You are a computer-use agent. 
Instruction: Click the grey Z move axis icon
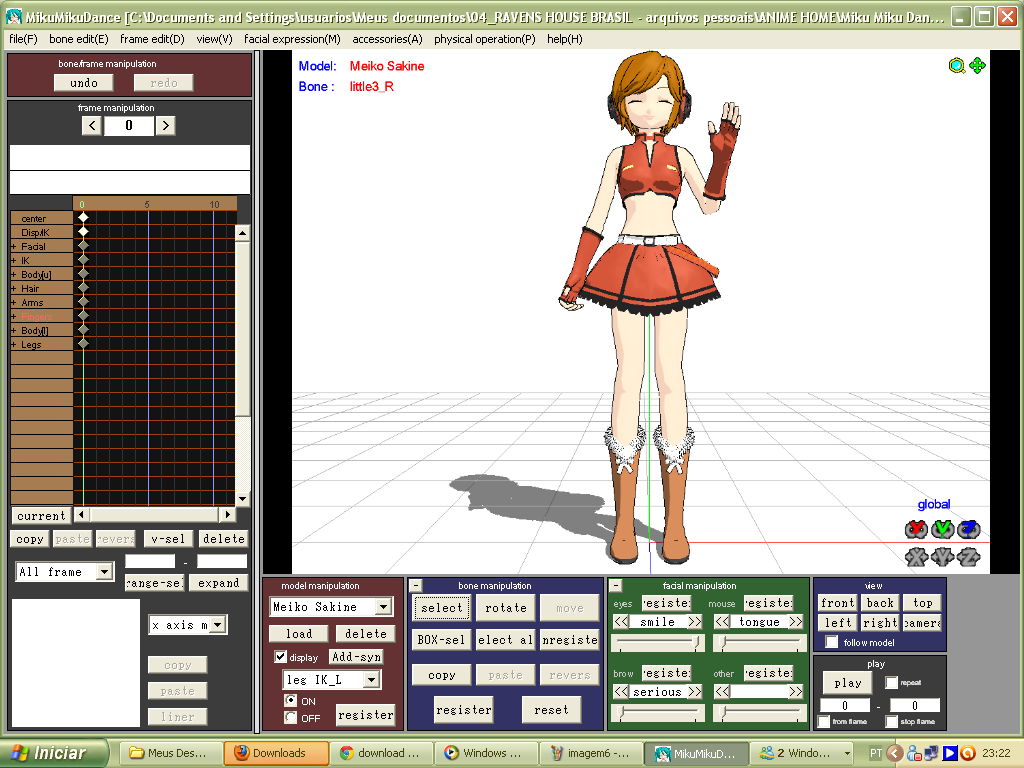(968, 557)
